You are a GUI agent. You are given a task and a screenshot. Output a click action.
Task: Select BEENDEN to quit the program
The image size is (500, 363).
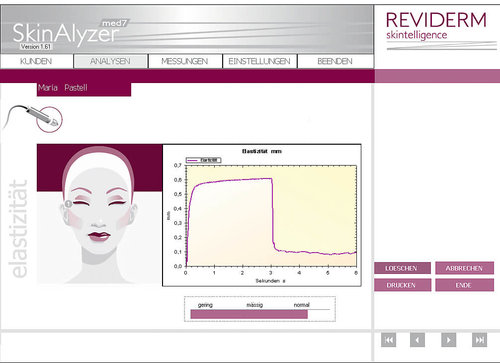coord(335,61)
